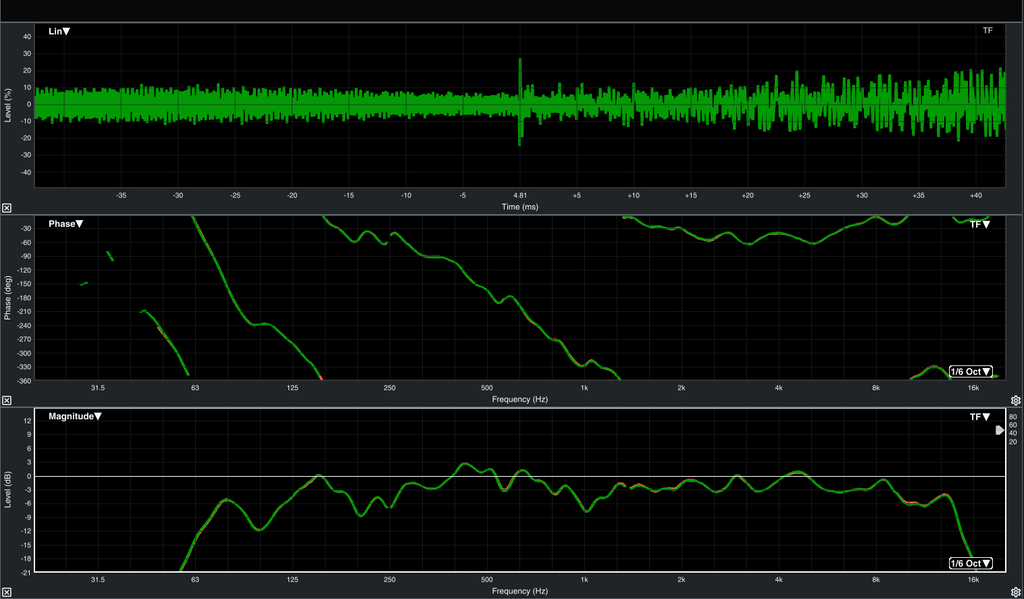Open the Magnitude plot settings gear
The height and width of the screenshot is (599, 1024).
pos(1015,591)
